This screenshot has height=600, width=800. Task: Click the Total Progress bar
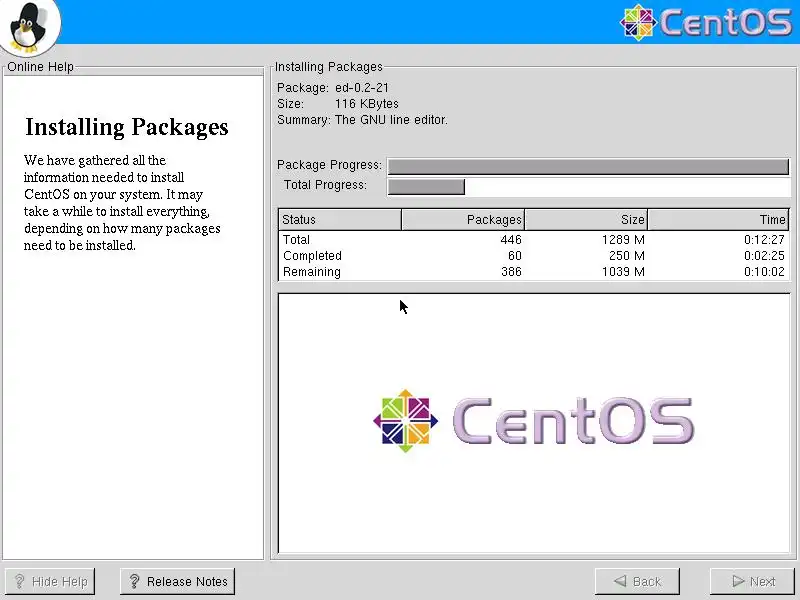point(588,187)
